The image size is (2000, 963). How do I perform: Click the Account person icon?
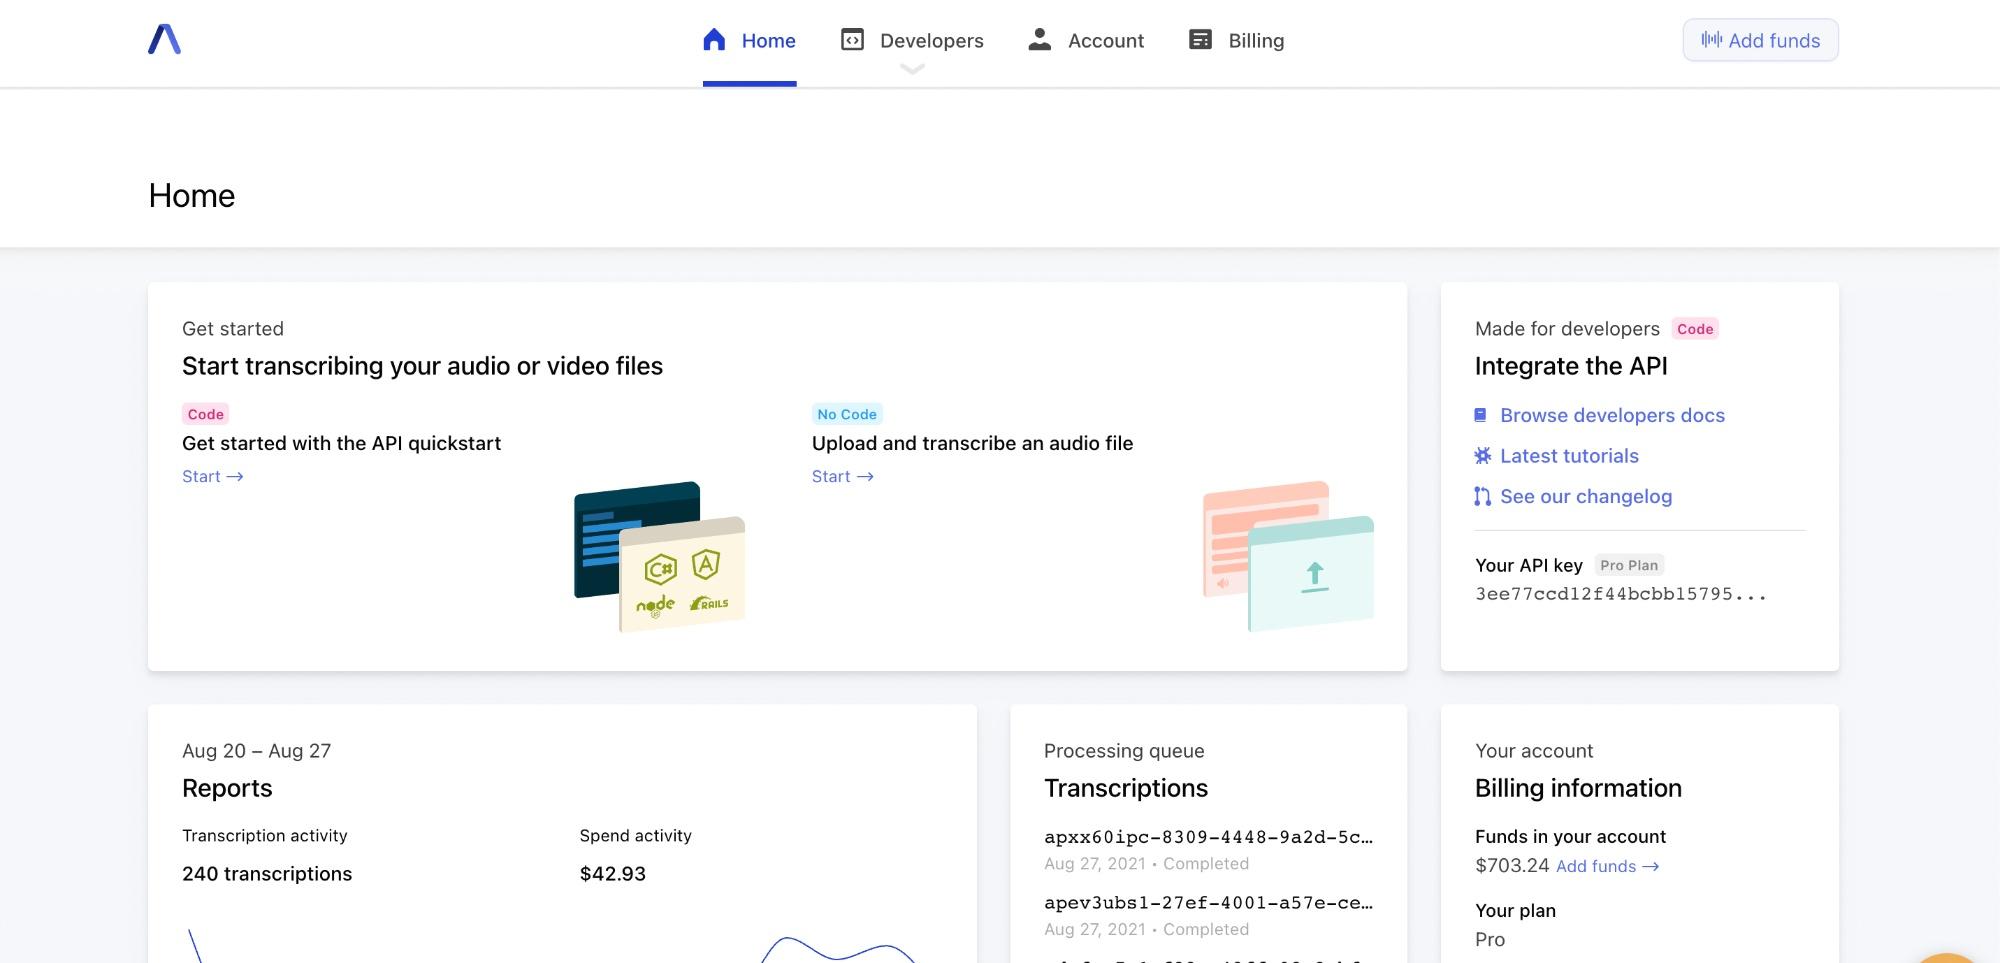(1040, 40)
